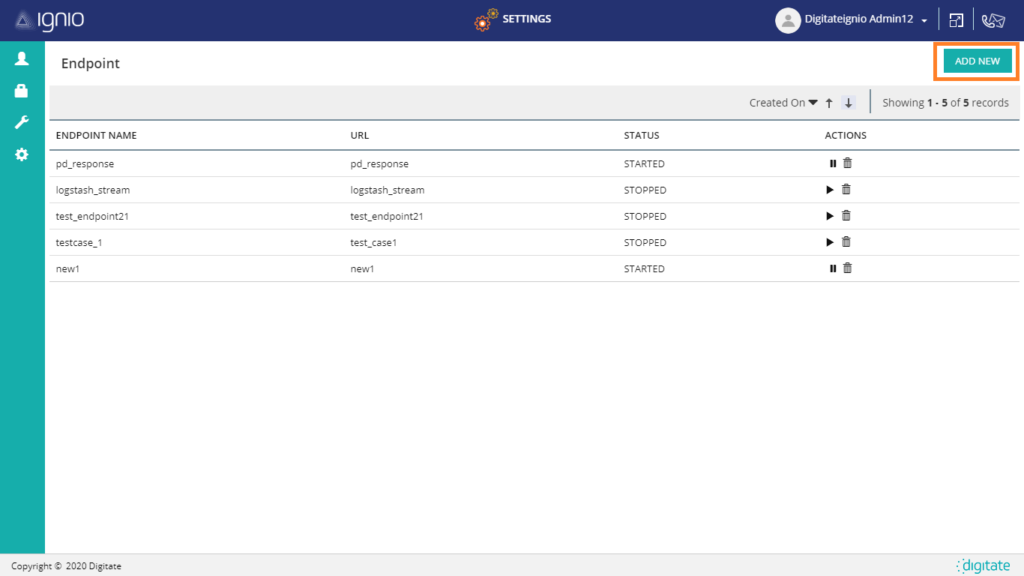Open the wrench tools sidebar icon

pos(21,123)
